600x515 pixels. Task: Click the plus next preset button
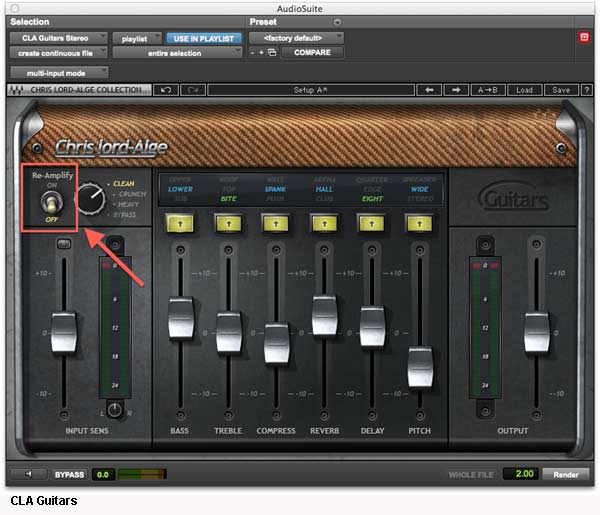click(261, 52)
